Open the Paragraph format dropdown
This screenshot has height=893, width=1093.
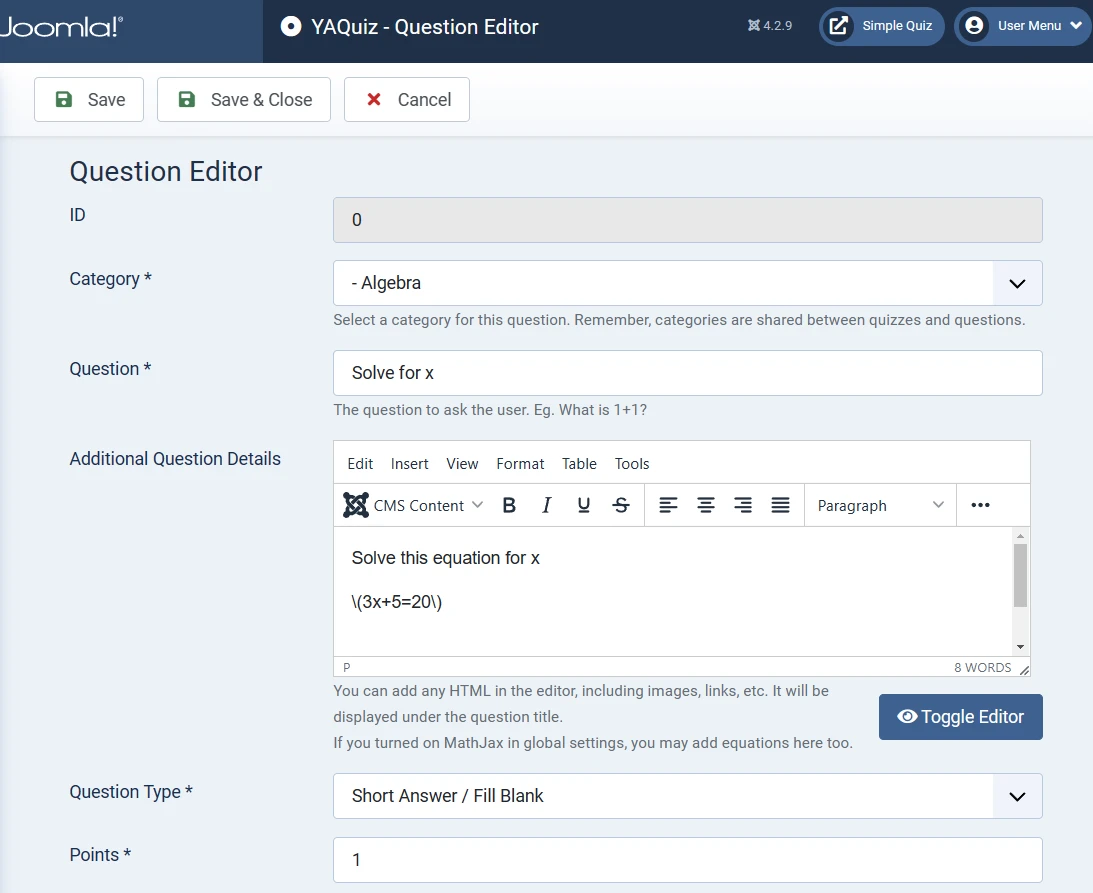coord(880,506)
